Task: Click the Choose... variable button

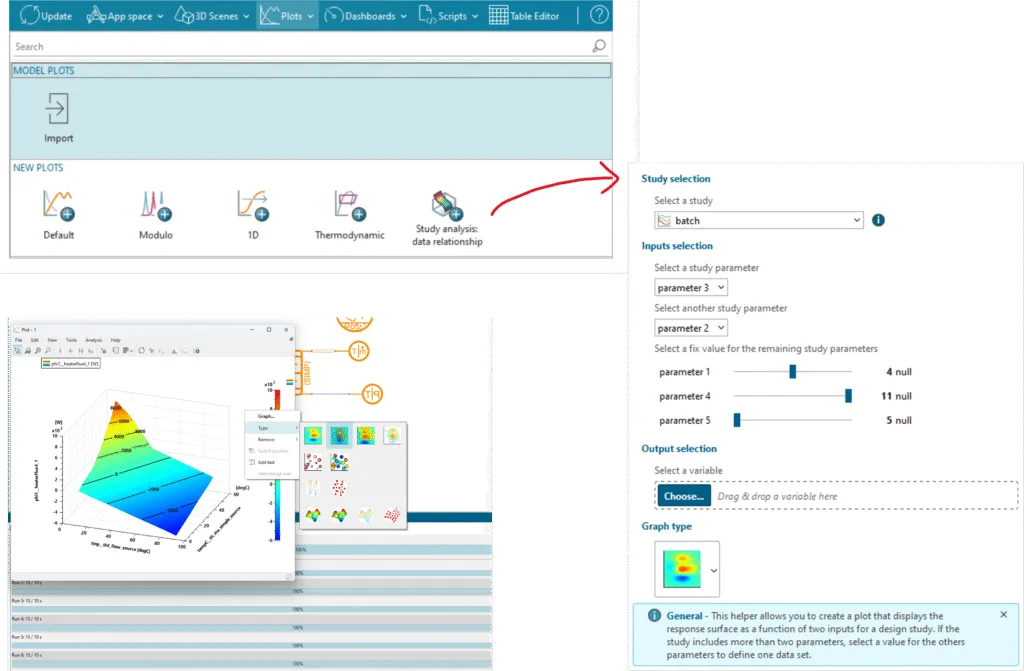Action: click(684, 496)
